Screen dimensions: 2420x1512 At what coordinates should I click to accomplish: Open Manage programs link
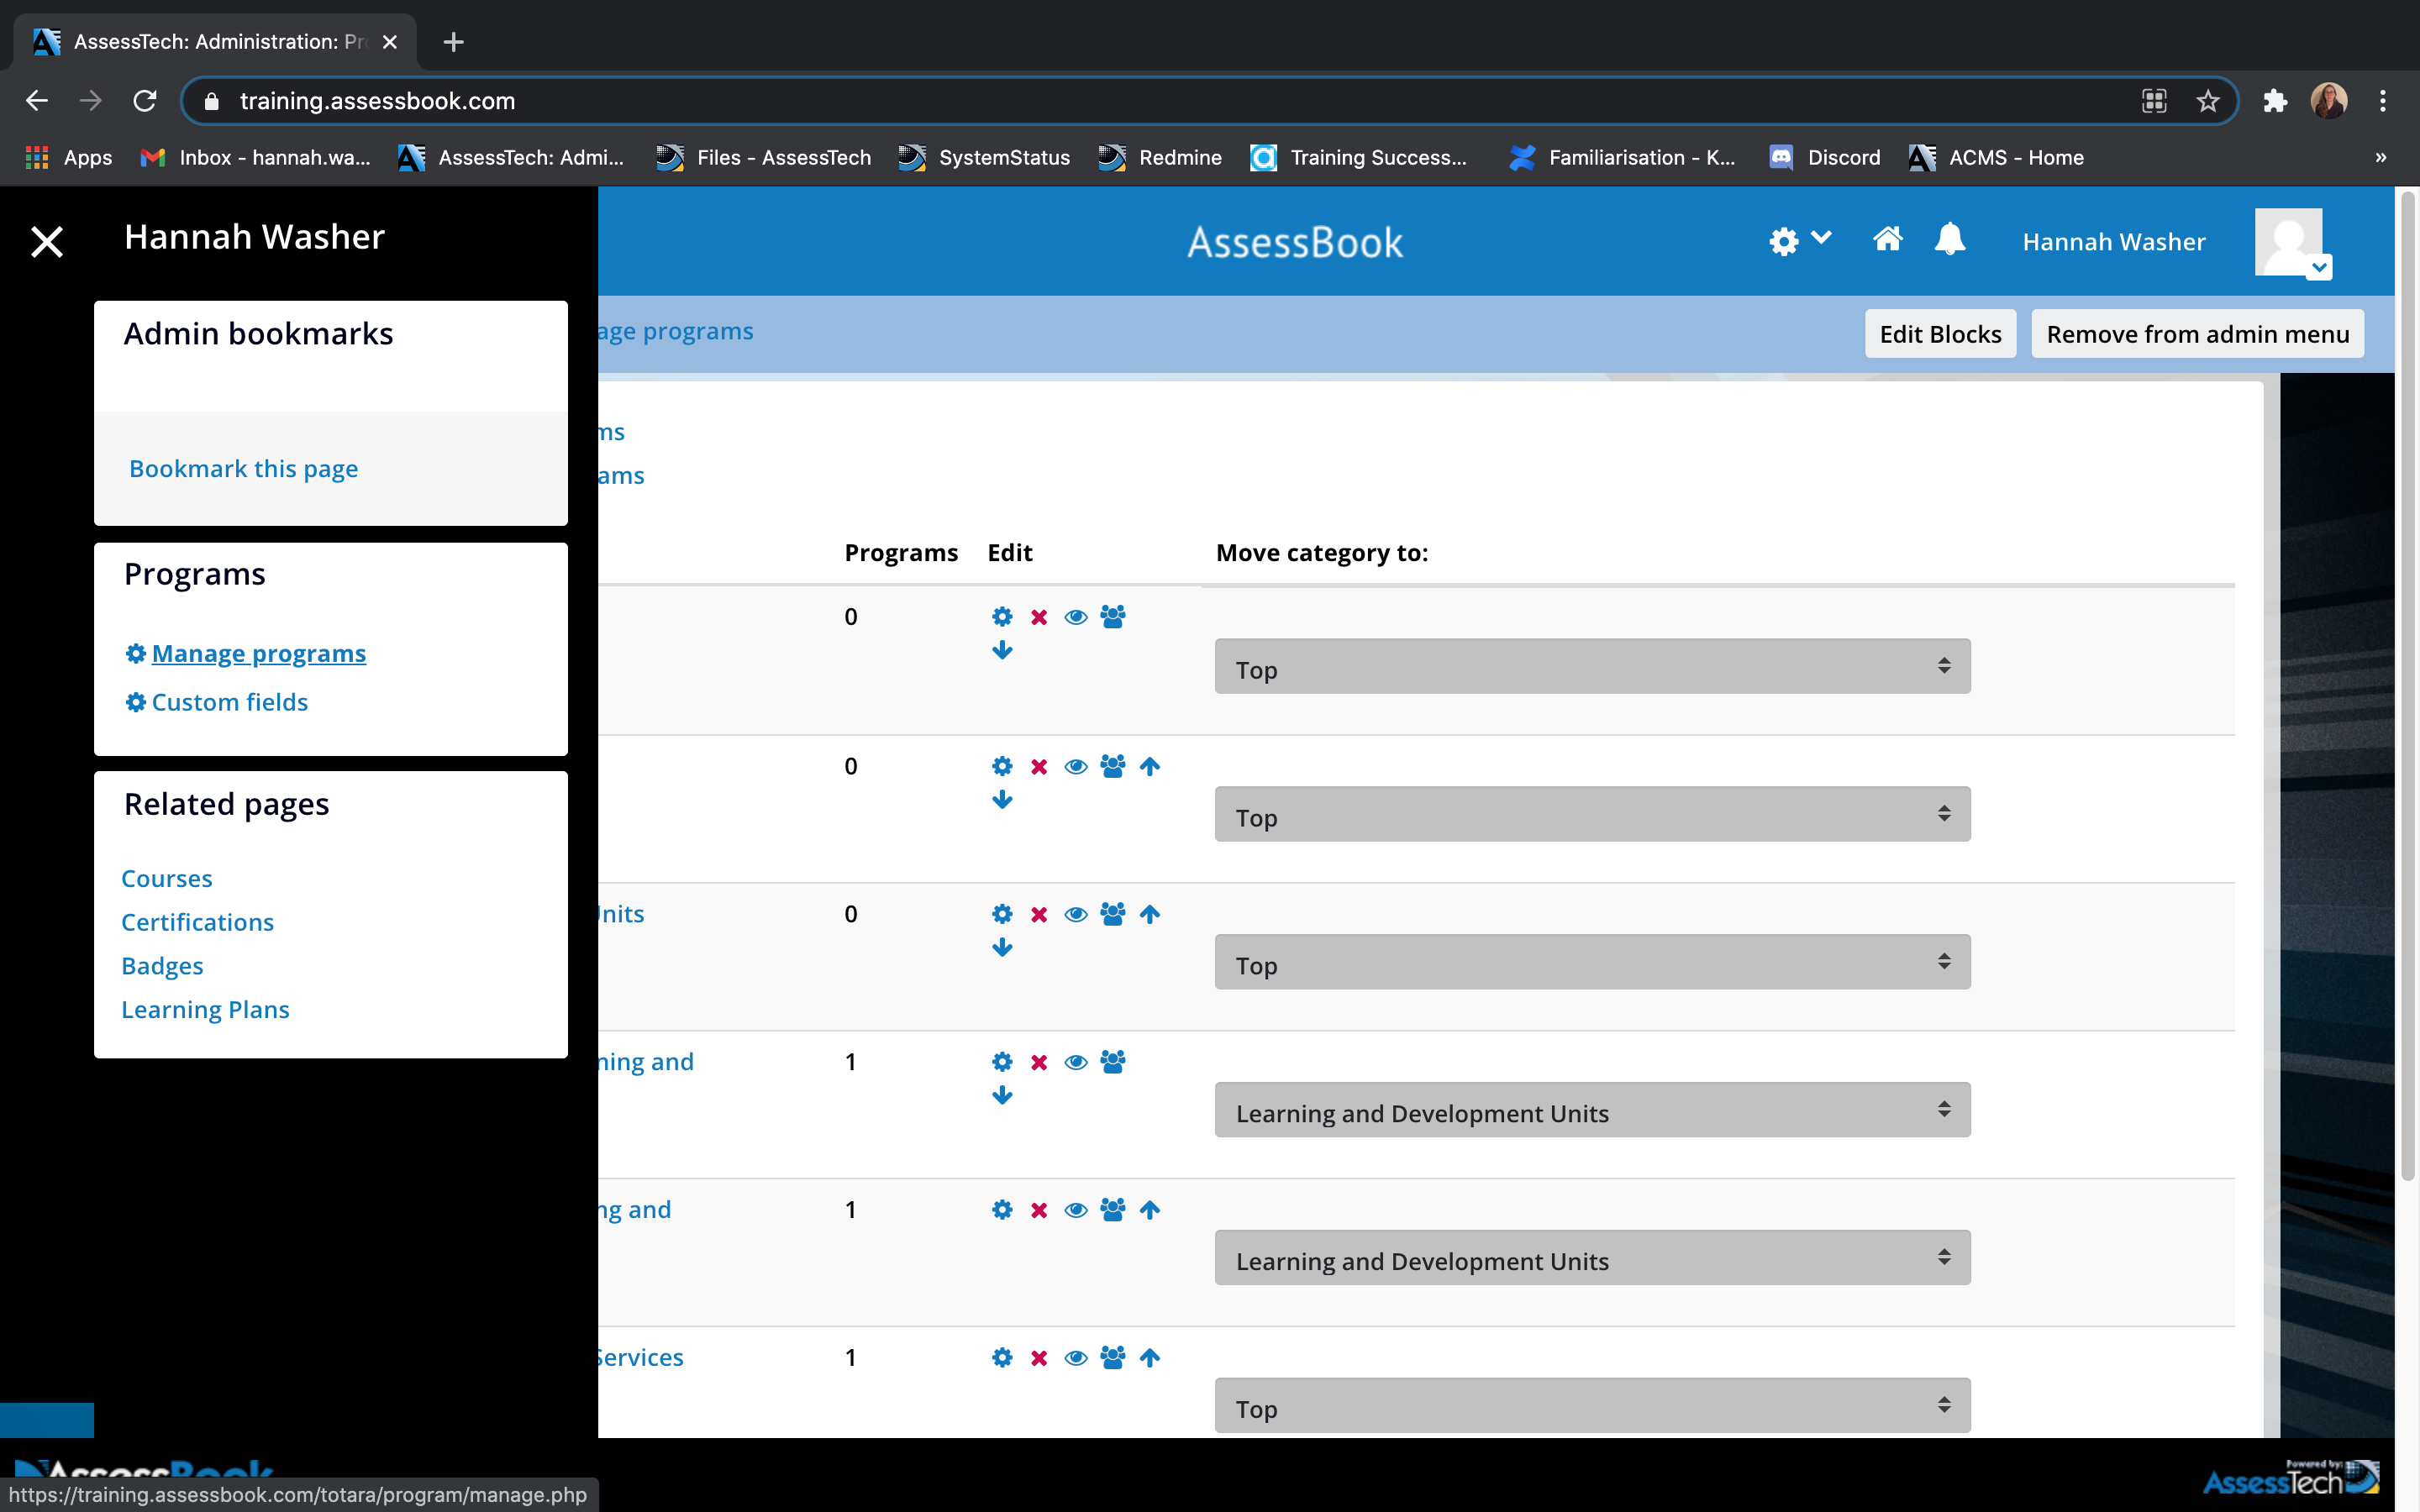pyautogui.click(x=258, y=653)
